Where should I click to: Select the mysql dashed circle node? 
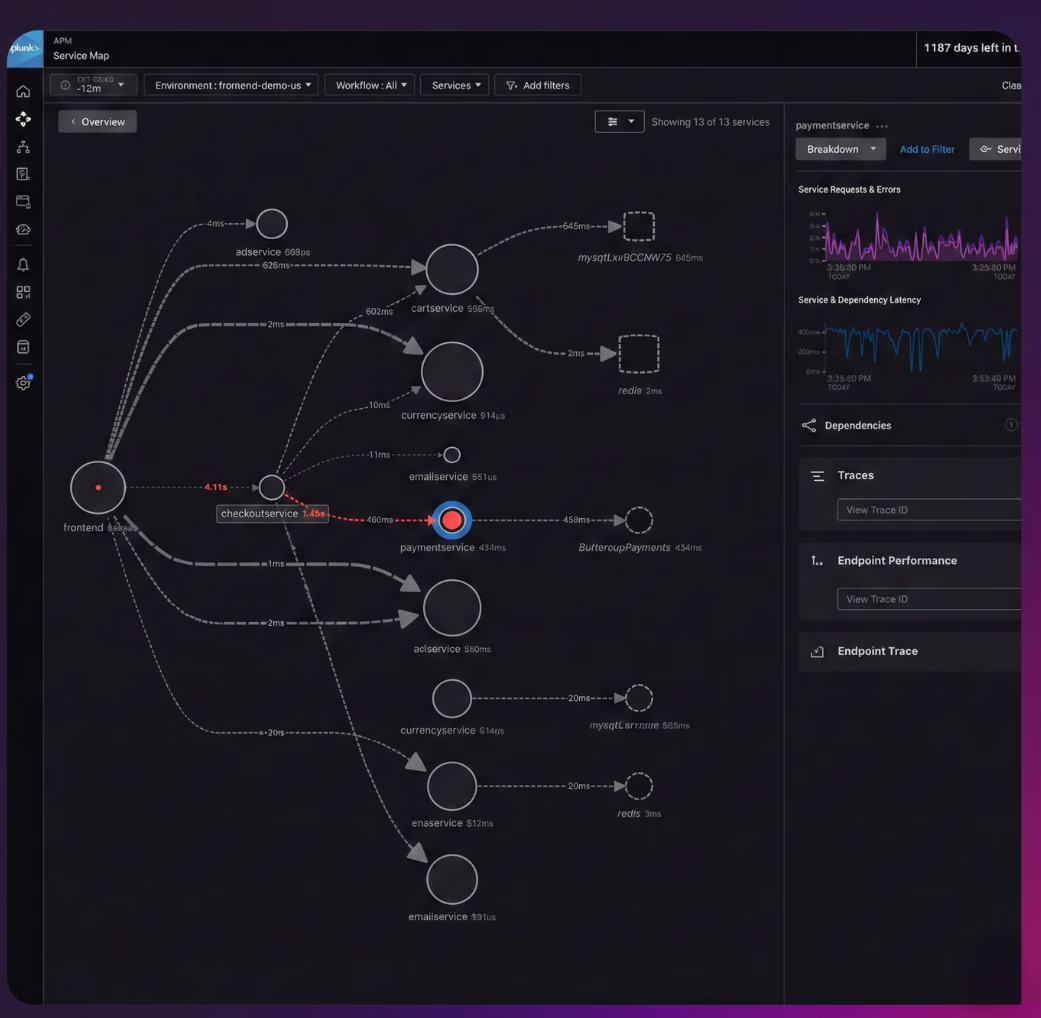tap(639, 698)
